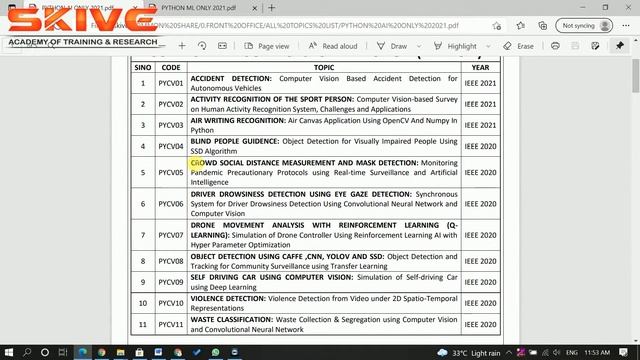Start Read aloud for the PDF
Image resolution: width=640 pixels, height=360 pixels.
point(333,46)
